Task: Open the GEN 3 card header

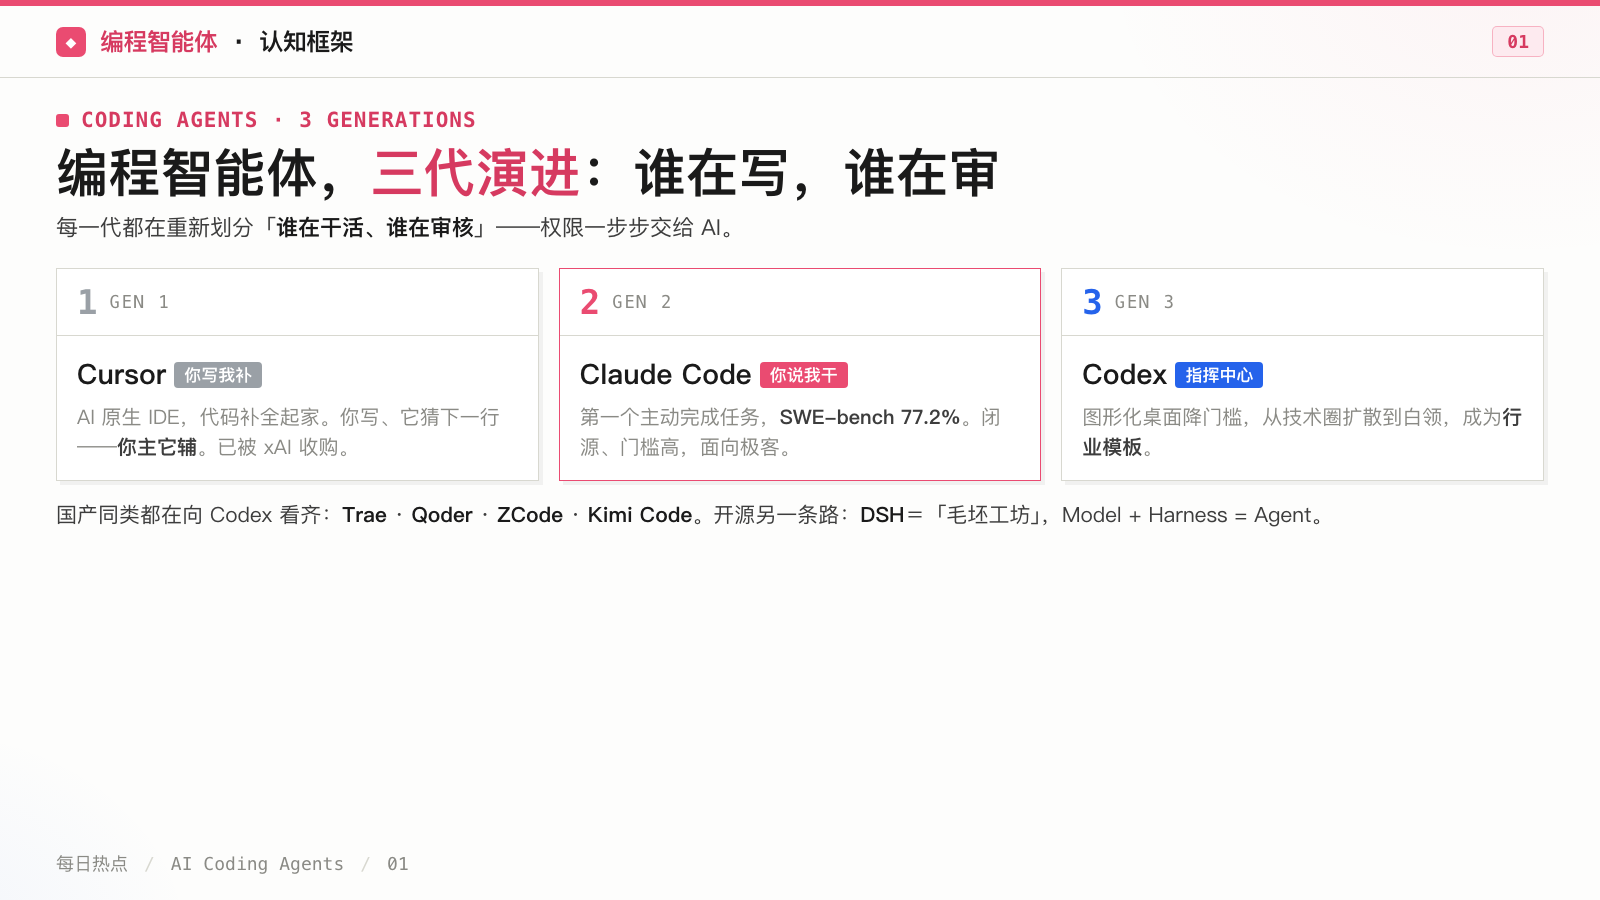Action: coord(1302,302)
